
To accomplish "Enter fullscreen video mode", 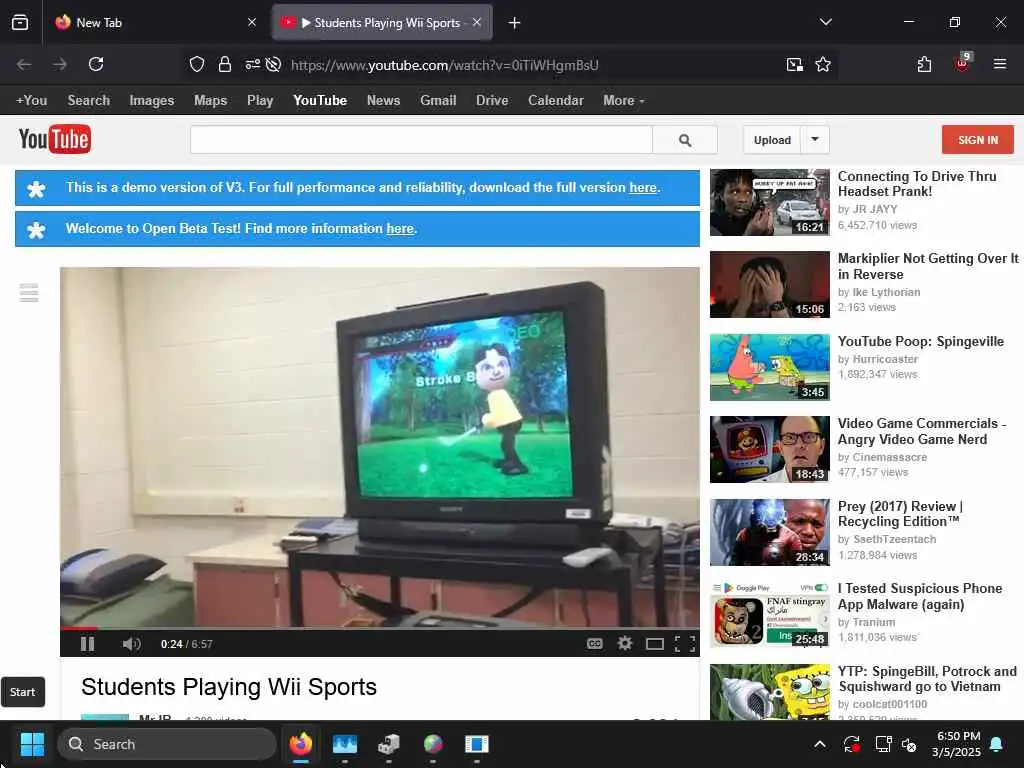I will pyautogui.click(x=684, y=644).
